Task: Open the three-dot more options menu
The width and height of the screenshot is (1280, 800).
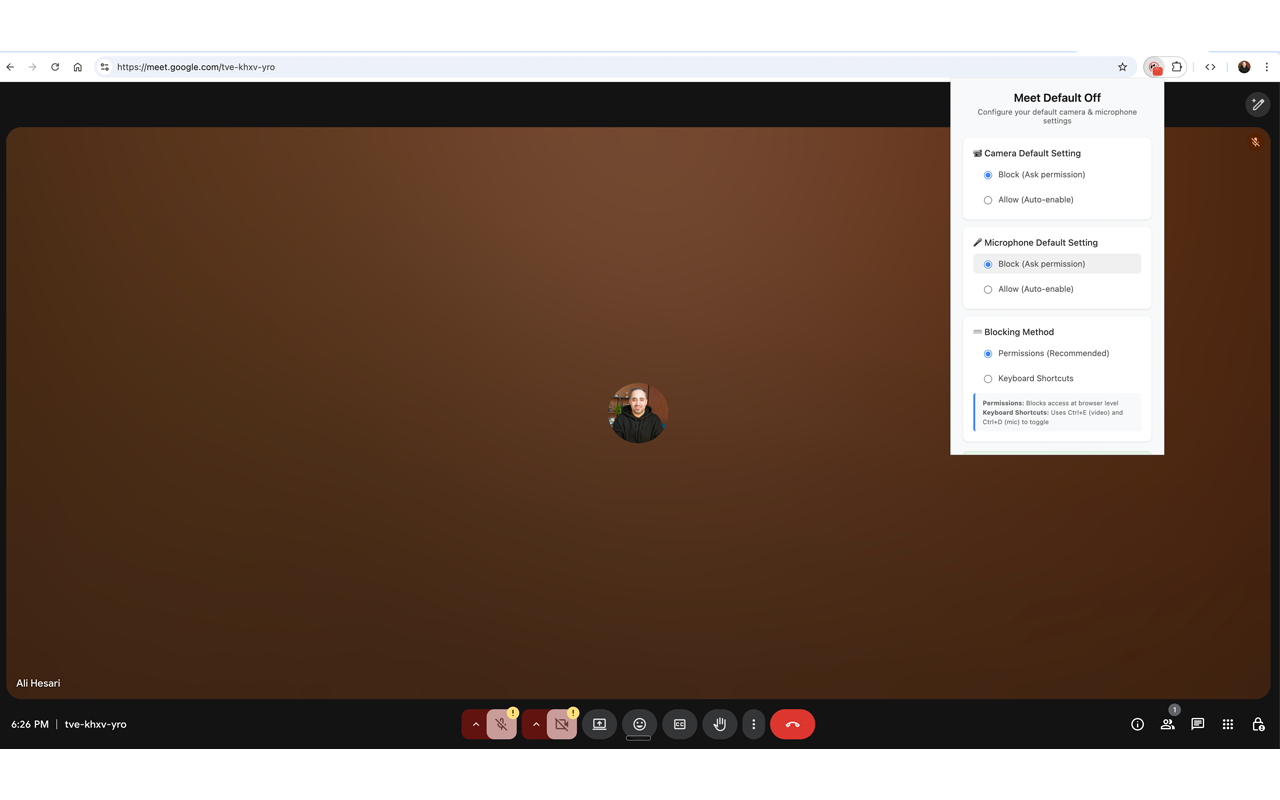Action: pos(754,724)
